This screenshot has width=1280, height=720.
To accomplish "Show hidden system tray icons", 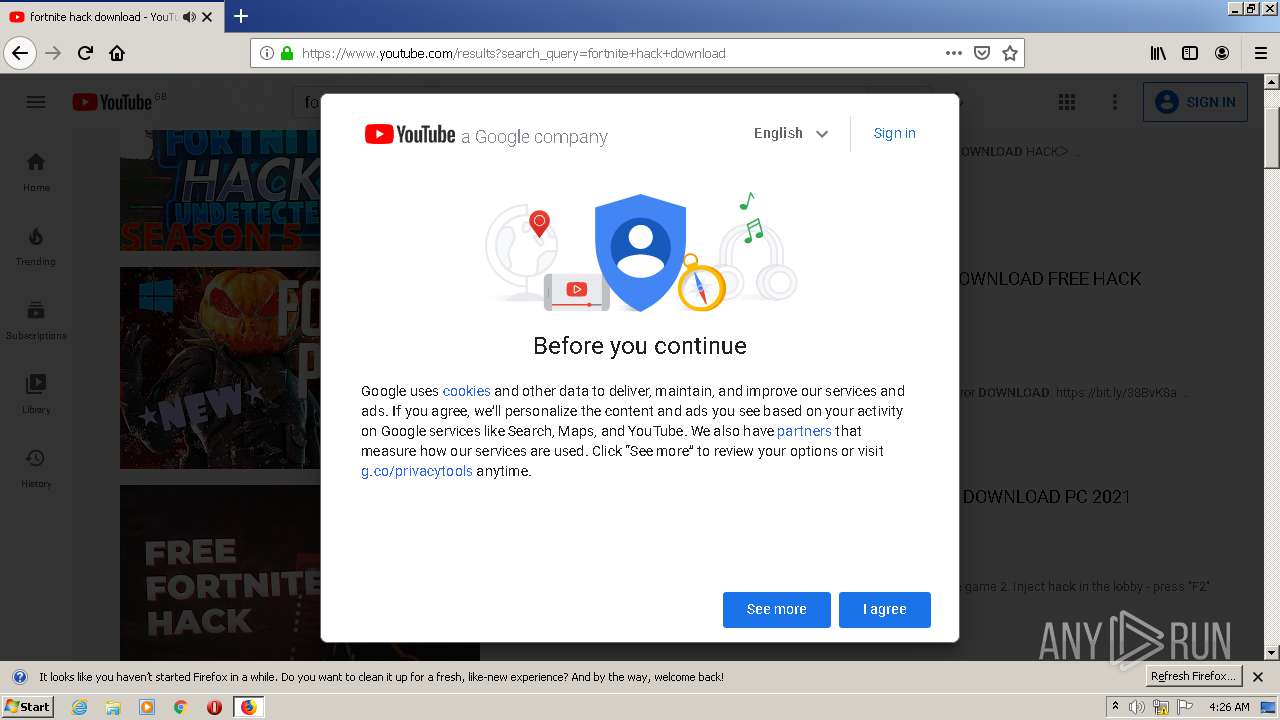I will click(1115, 707).
